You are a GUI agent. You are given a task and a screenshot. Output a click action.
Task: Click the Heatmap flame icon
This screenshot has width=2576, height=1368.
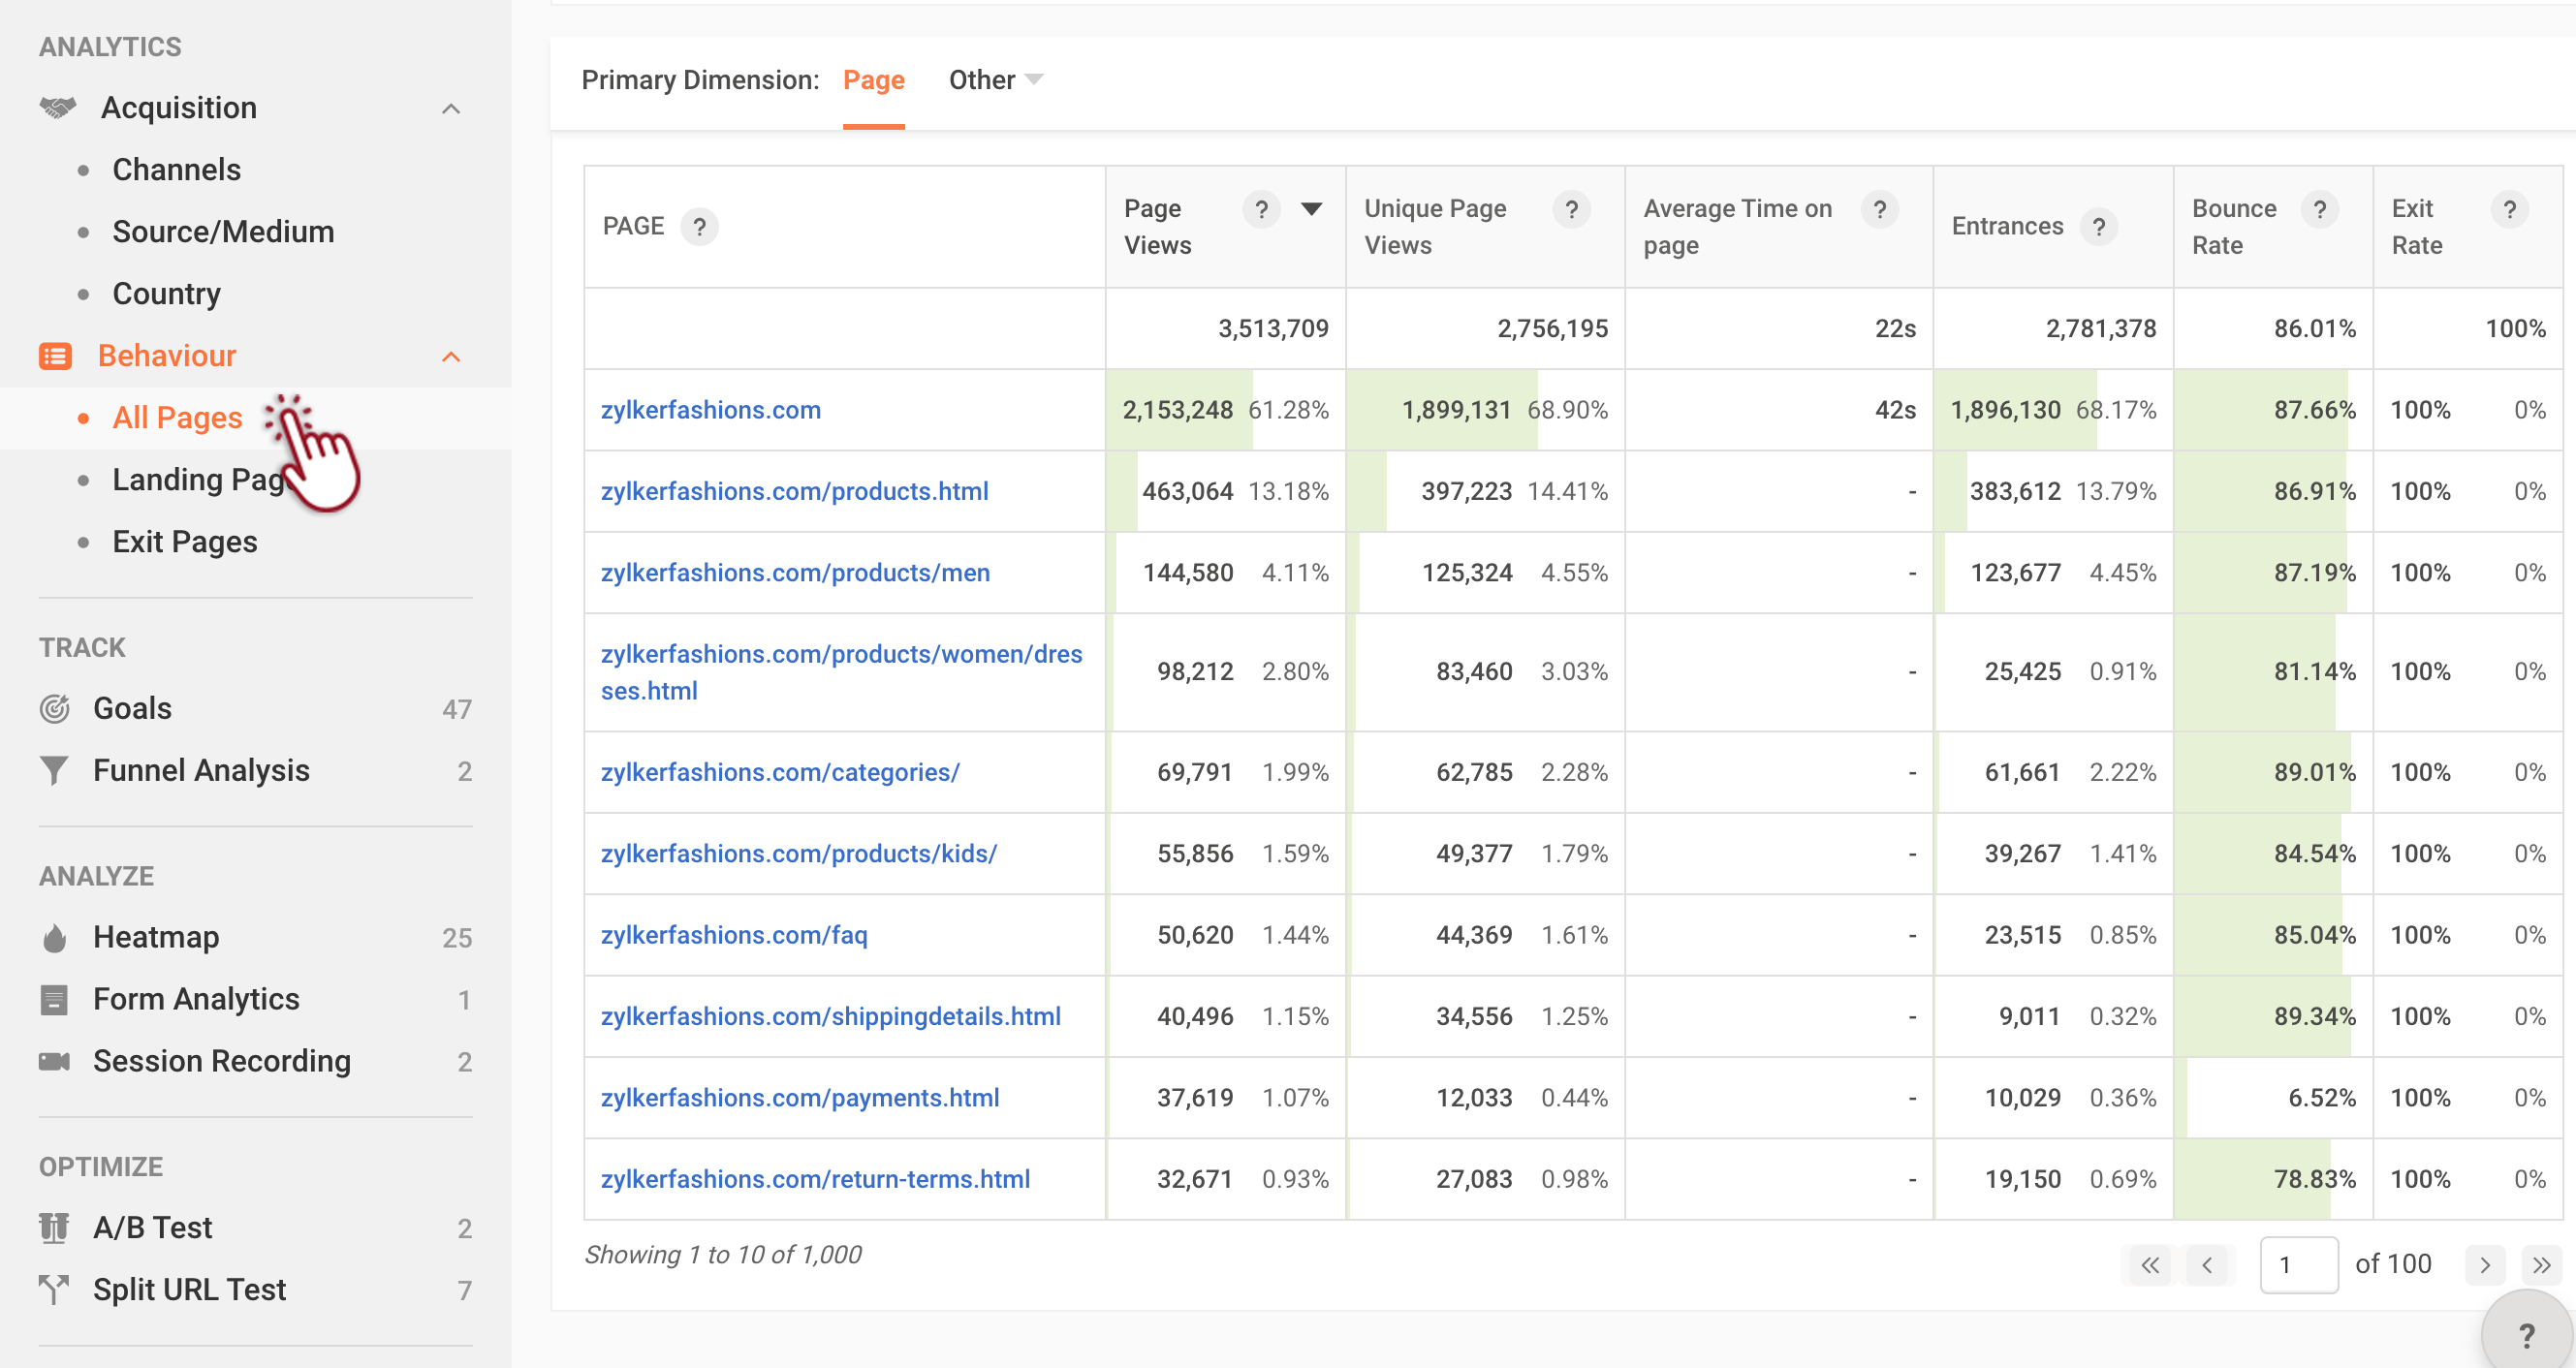click(x=55, y=938)
